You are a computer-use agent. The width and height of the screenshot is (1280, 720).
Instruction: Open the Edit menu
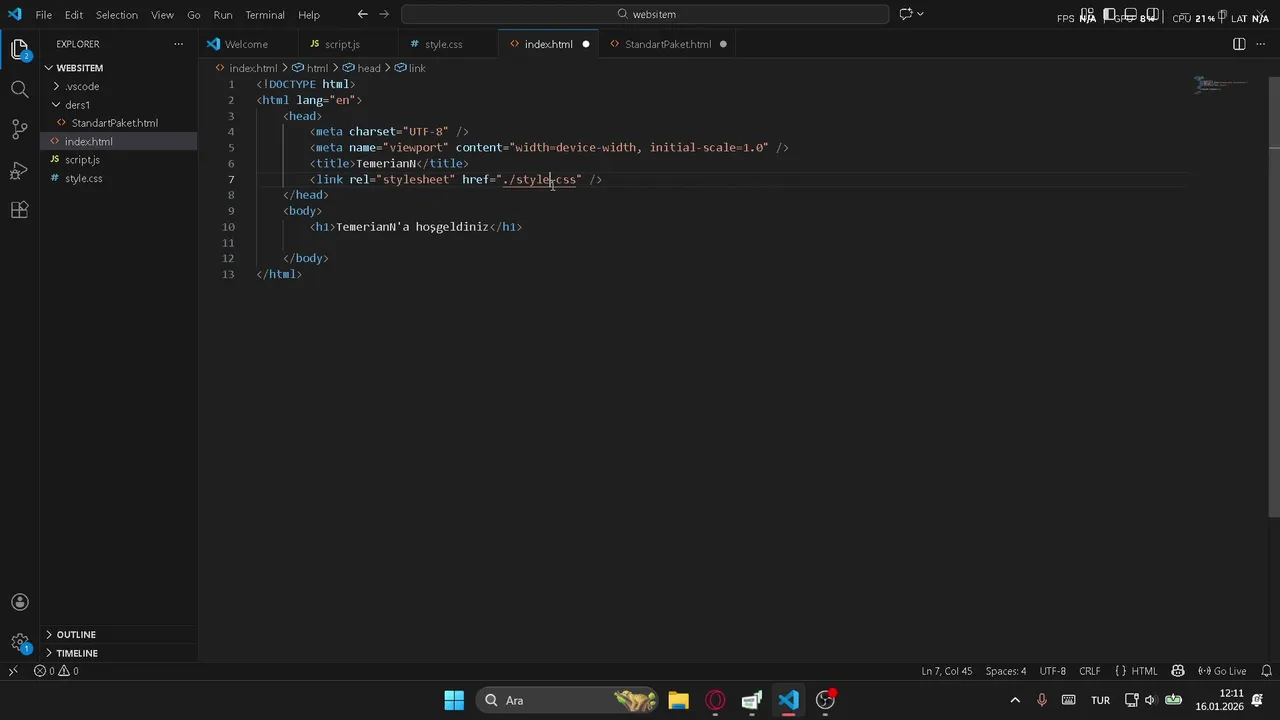click(74, 15)
